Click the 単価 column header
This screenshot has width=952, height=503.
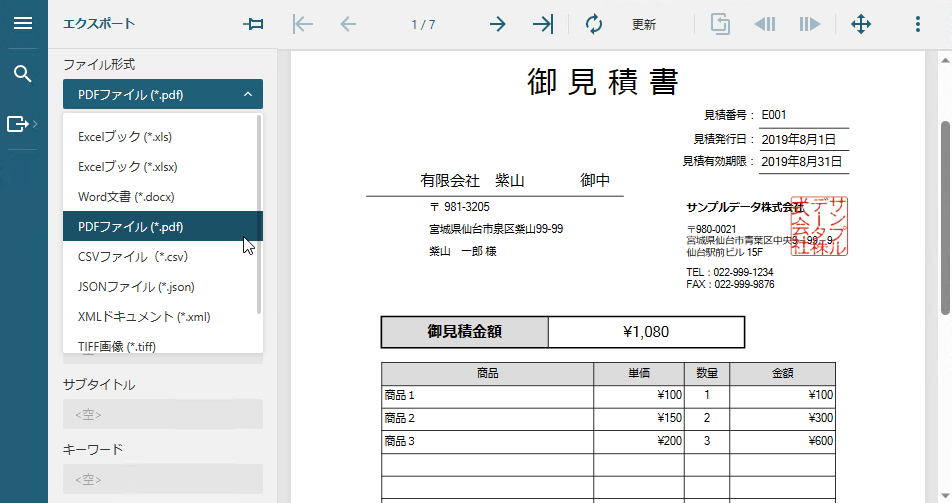639,373
